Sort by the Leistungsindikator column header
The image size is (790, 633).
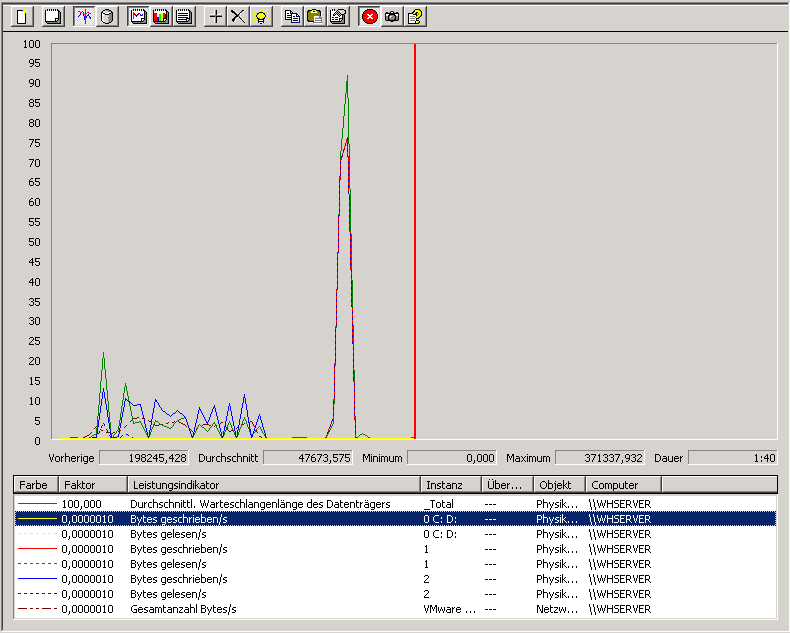[x=274, y=485]
